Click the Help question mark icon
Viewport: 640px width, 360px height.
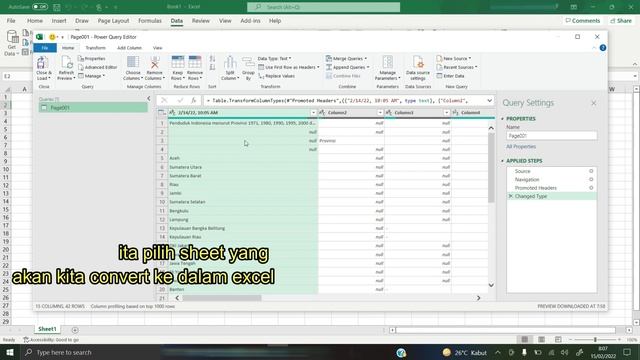(x=603, y=48)
